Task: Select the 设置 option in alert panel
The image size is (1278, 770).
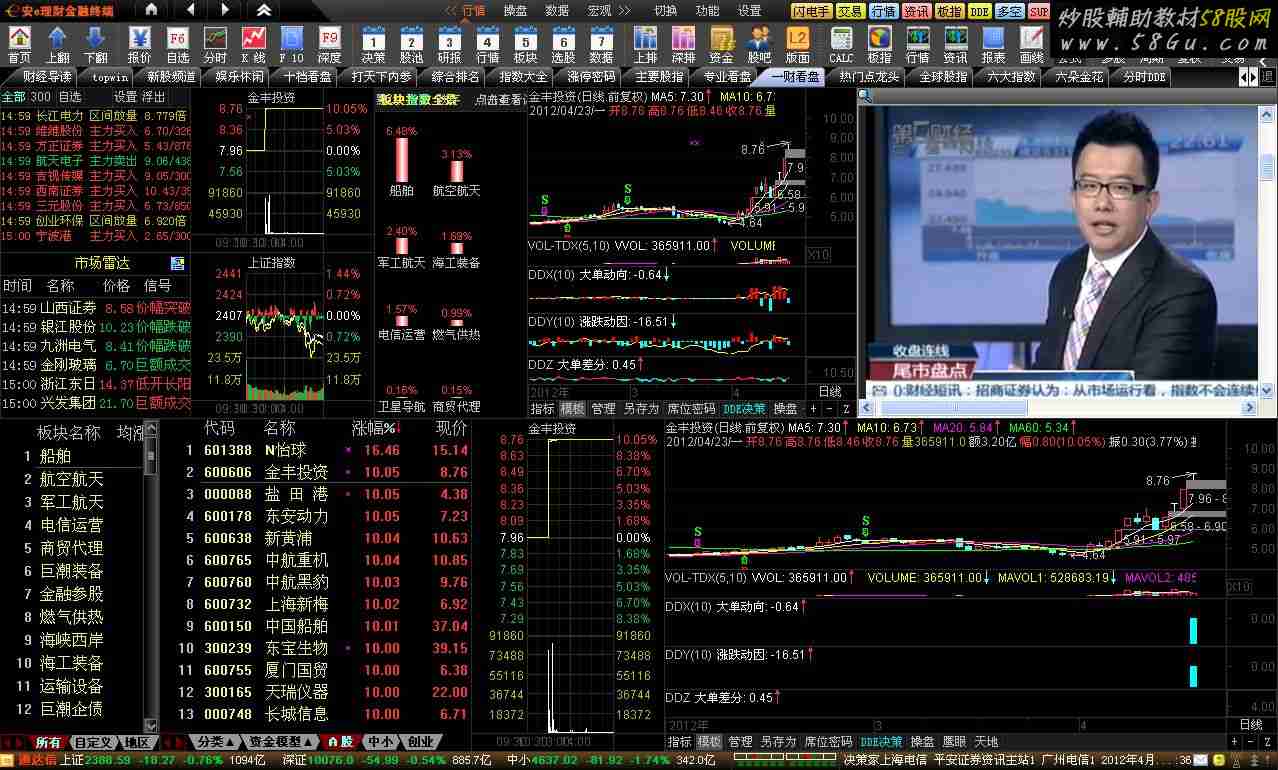Action: [125, 97]
